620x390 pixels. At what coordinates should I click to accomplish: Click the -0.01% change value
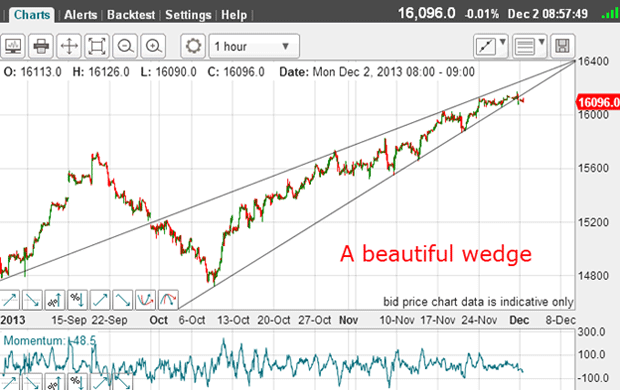click(482, 14)
